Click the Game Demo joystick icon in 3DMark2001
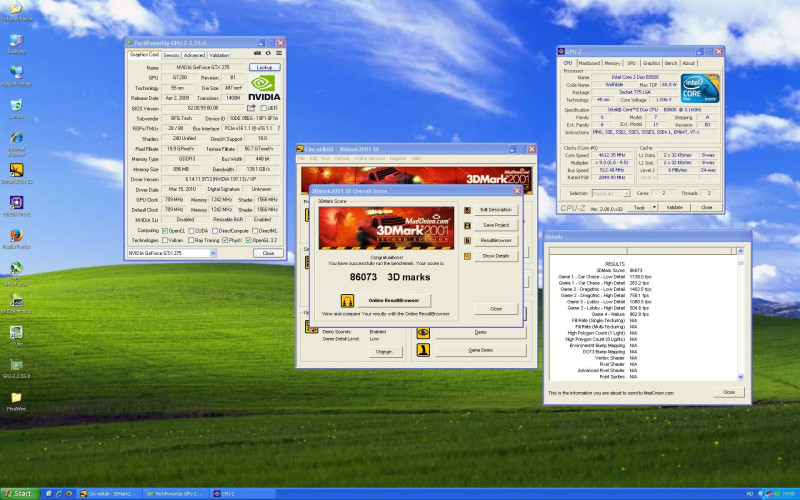Image resolution: width=800 pixels, height=500 pixels. 423,350
